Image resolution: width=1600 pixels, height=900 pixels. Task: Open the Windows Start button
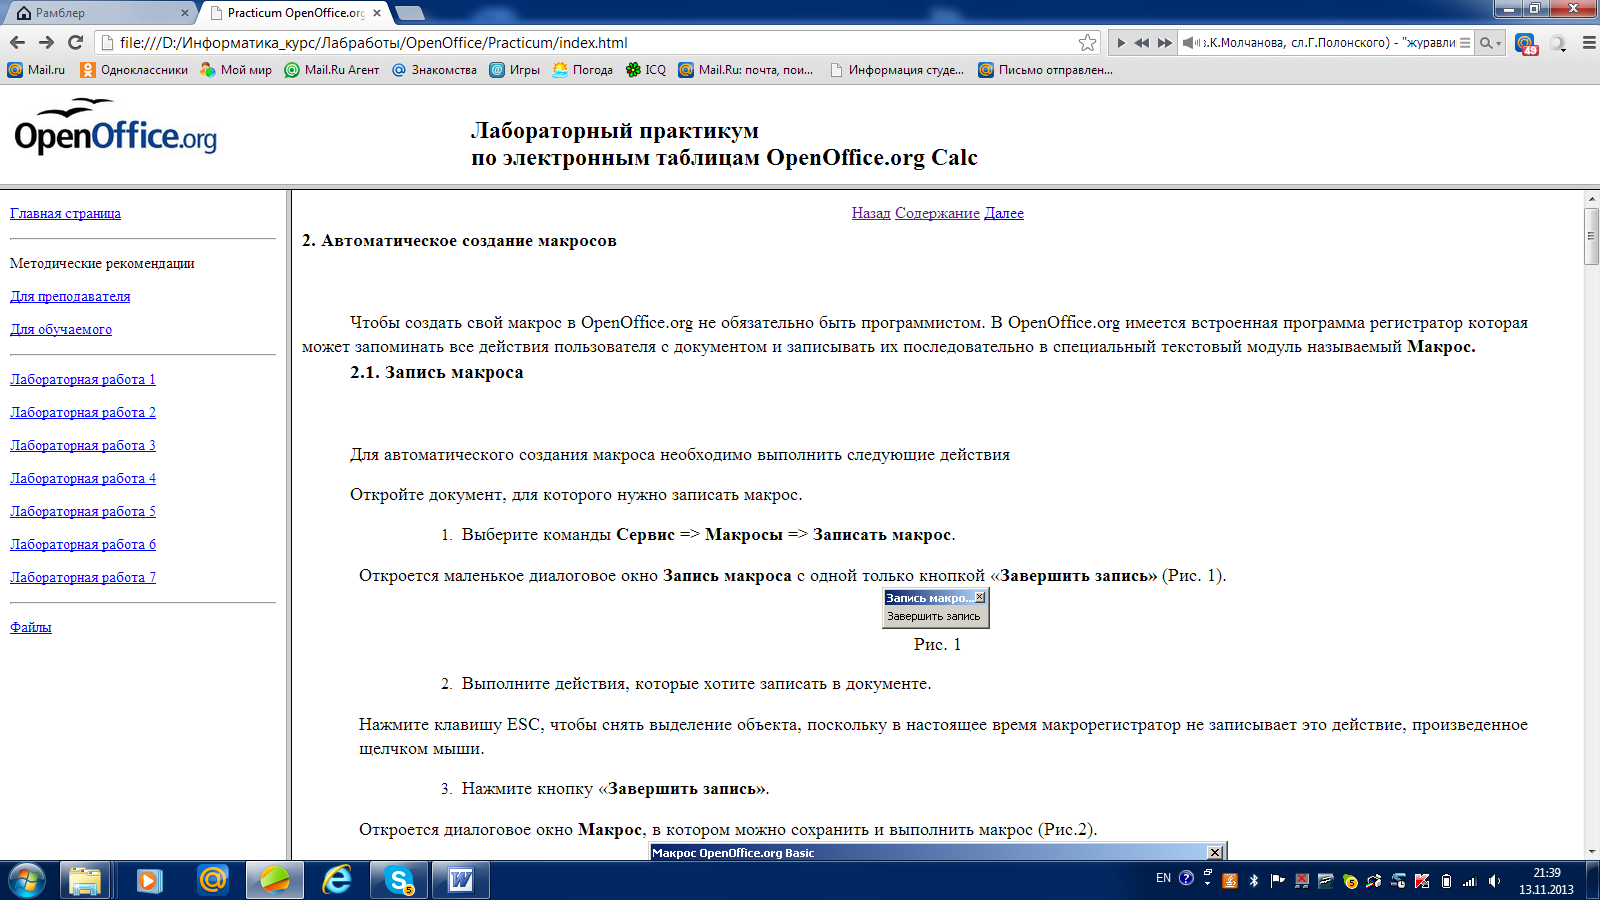26,880
